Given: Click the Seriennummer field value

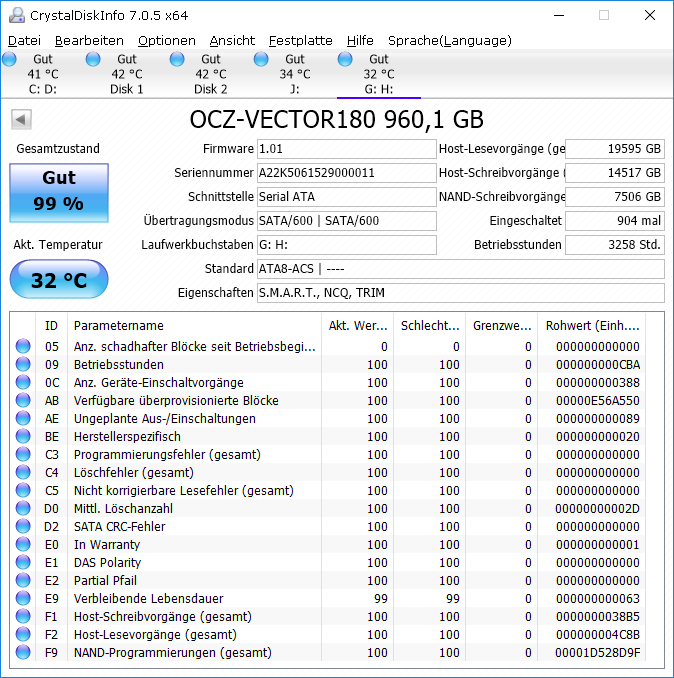Looking at the screenshot, I should click(x=347, y=173).
